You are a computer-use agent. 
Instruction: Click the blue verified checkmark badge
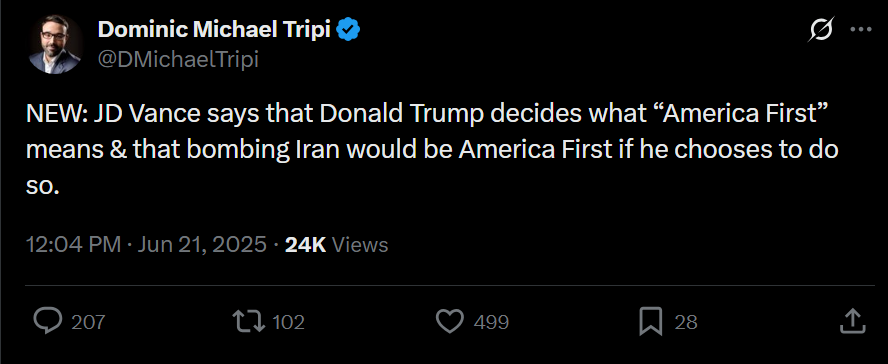(x=349, y=30)
